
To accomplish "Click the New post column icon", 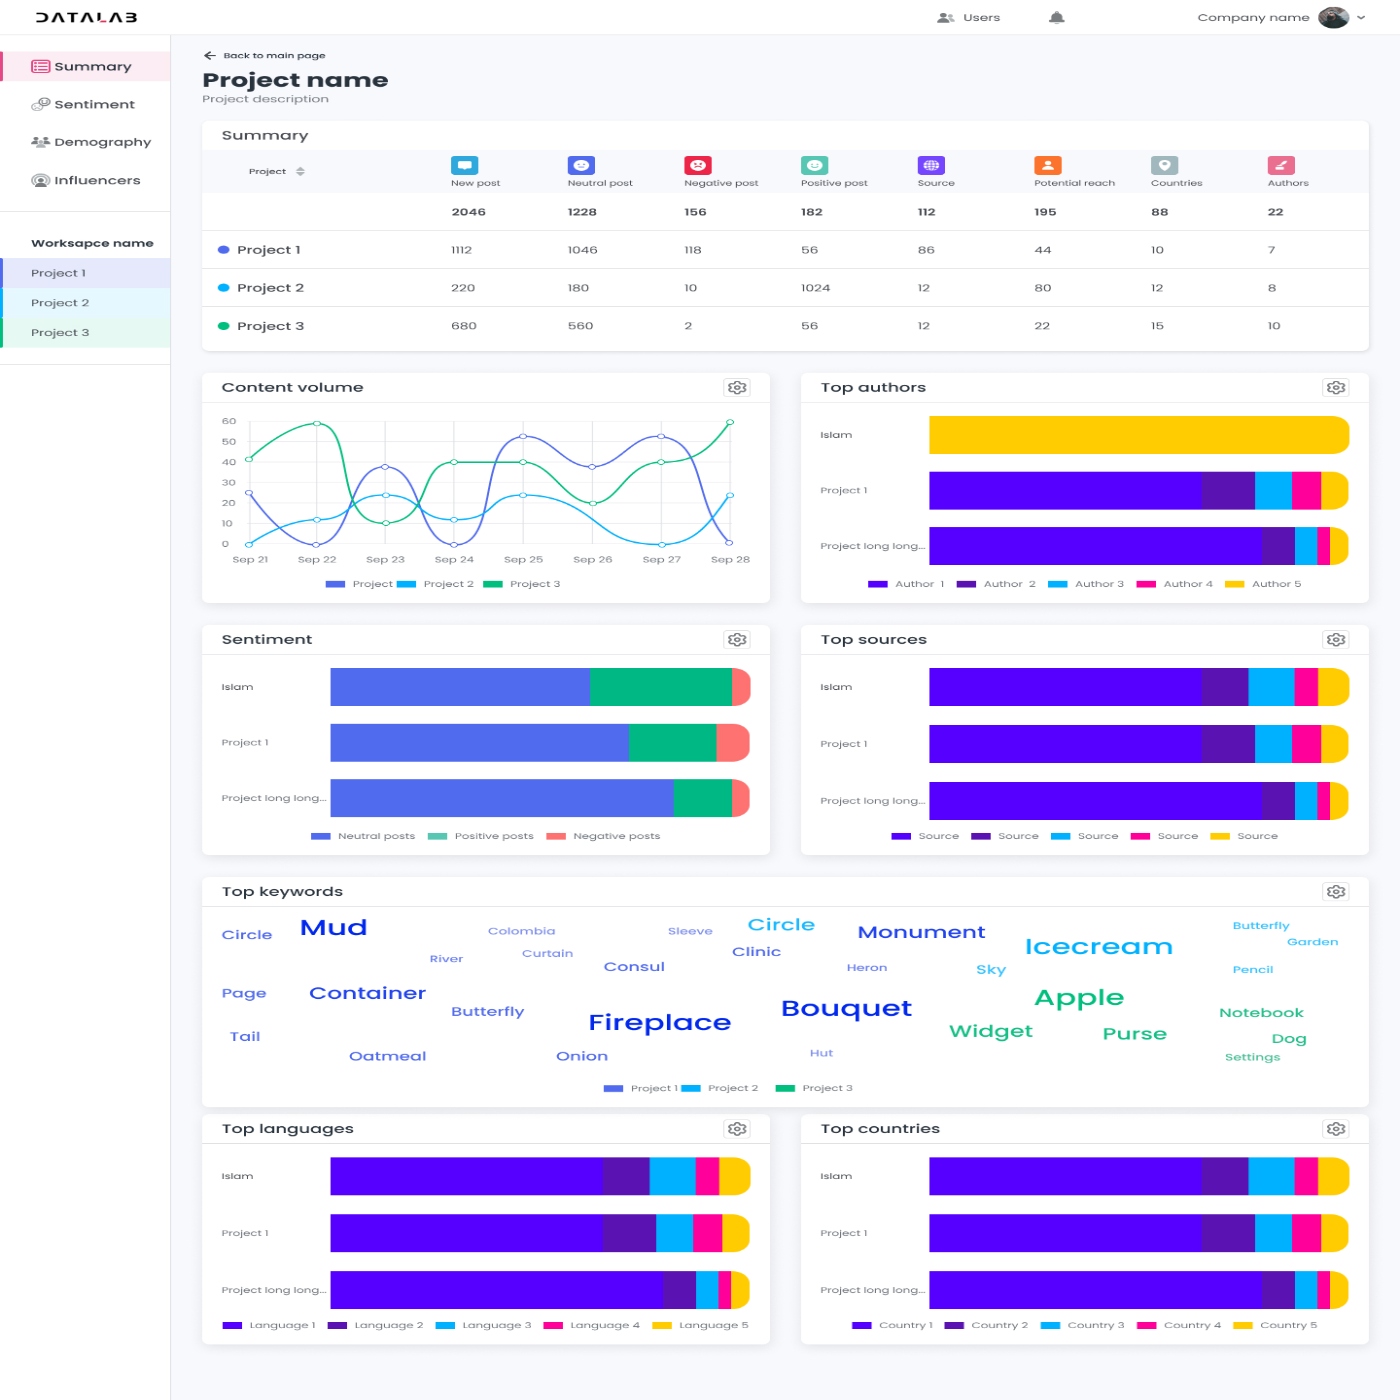I will pyautogui.click(x=464, y=165).
